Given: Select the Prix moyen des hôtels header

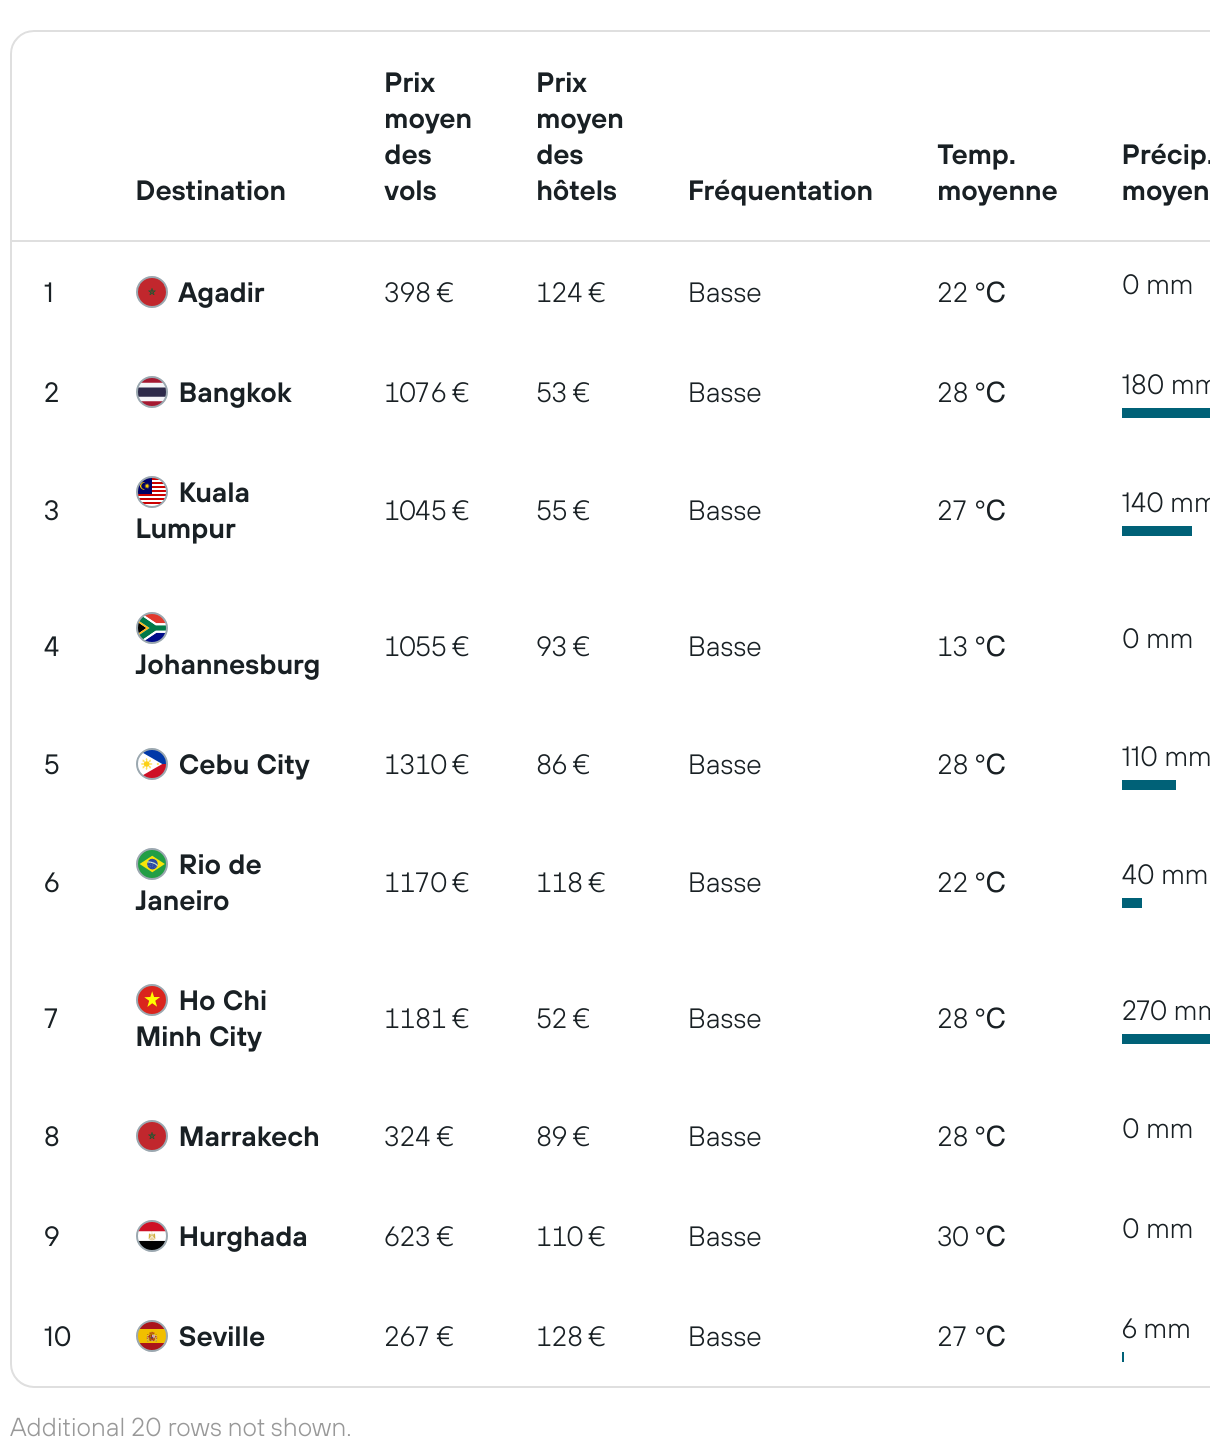Looking at the screenshot, I should click(580, 137).
